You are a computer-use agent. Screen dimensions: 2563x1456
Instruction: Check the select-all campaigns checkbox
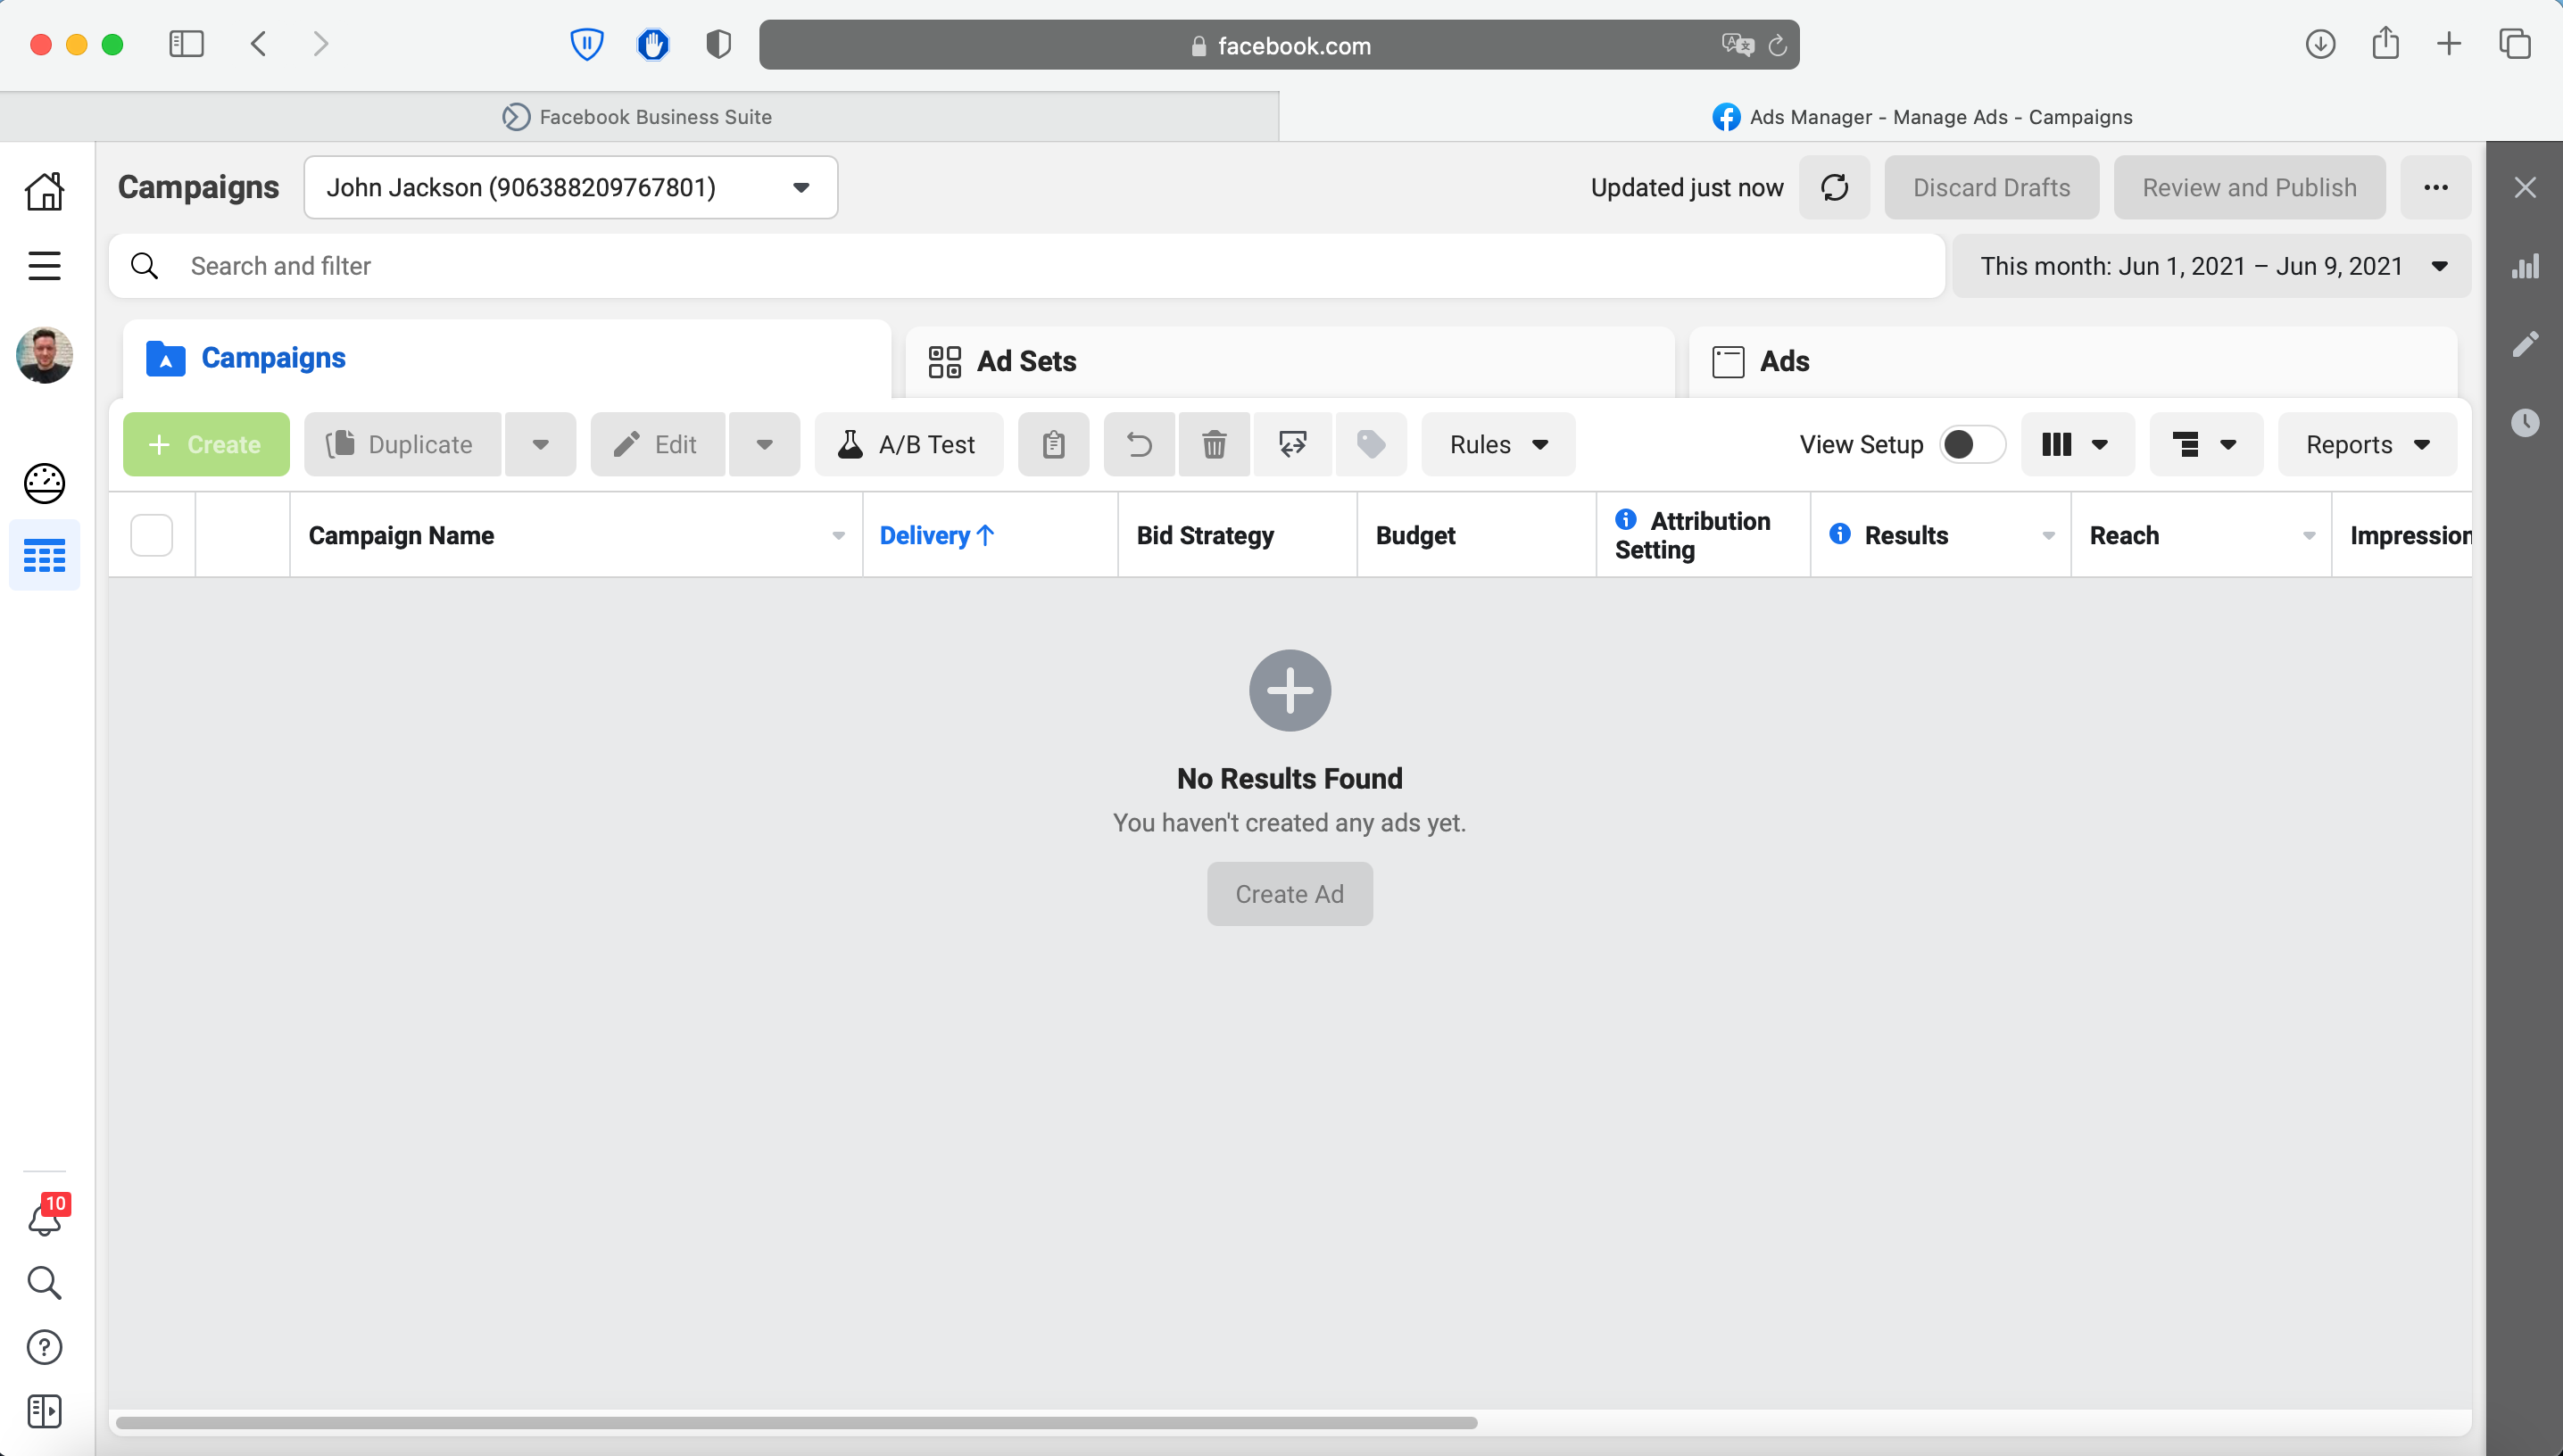click(152, 536)
